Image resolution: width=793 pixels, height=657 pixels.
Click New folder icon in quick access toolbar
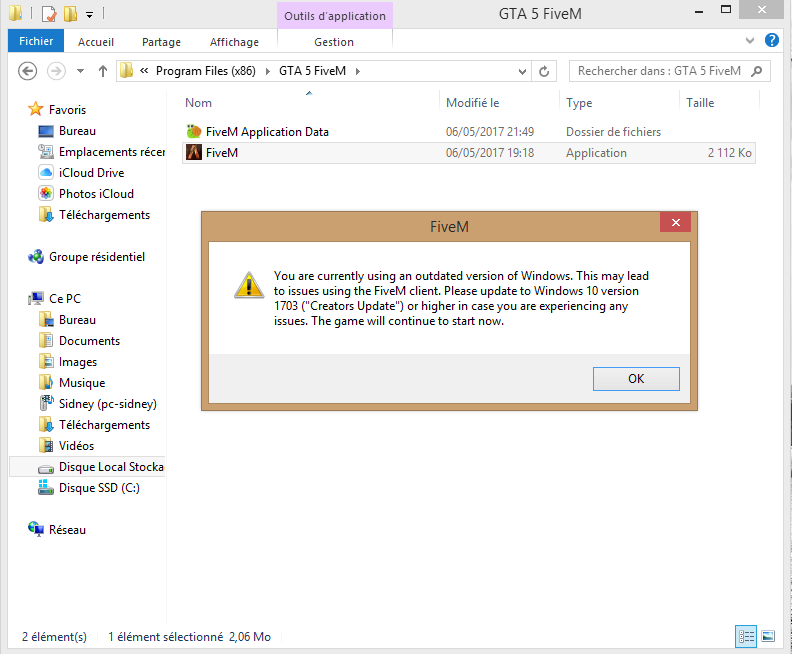tap(70, 14)
